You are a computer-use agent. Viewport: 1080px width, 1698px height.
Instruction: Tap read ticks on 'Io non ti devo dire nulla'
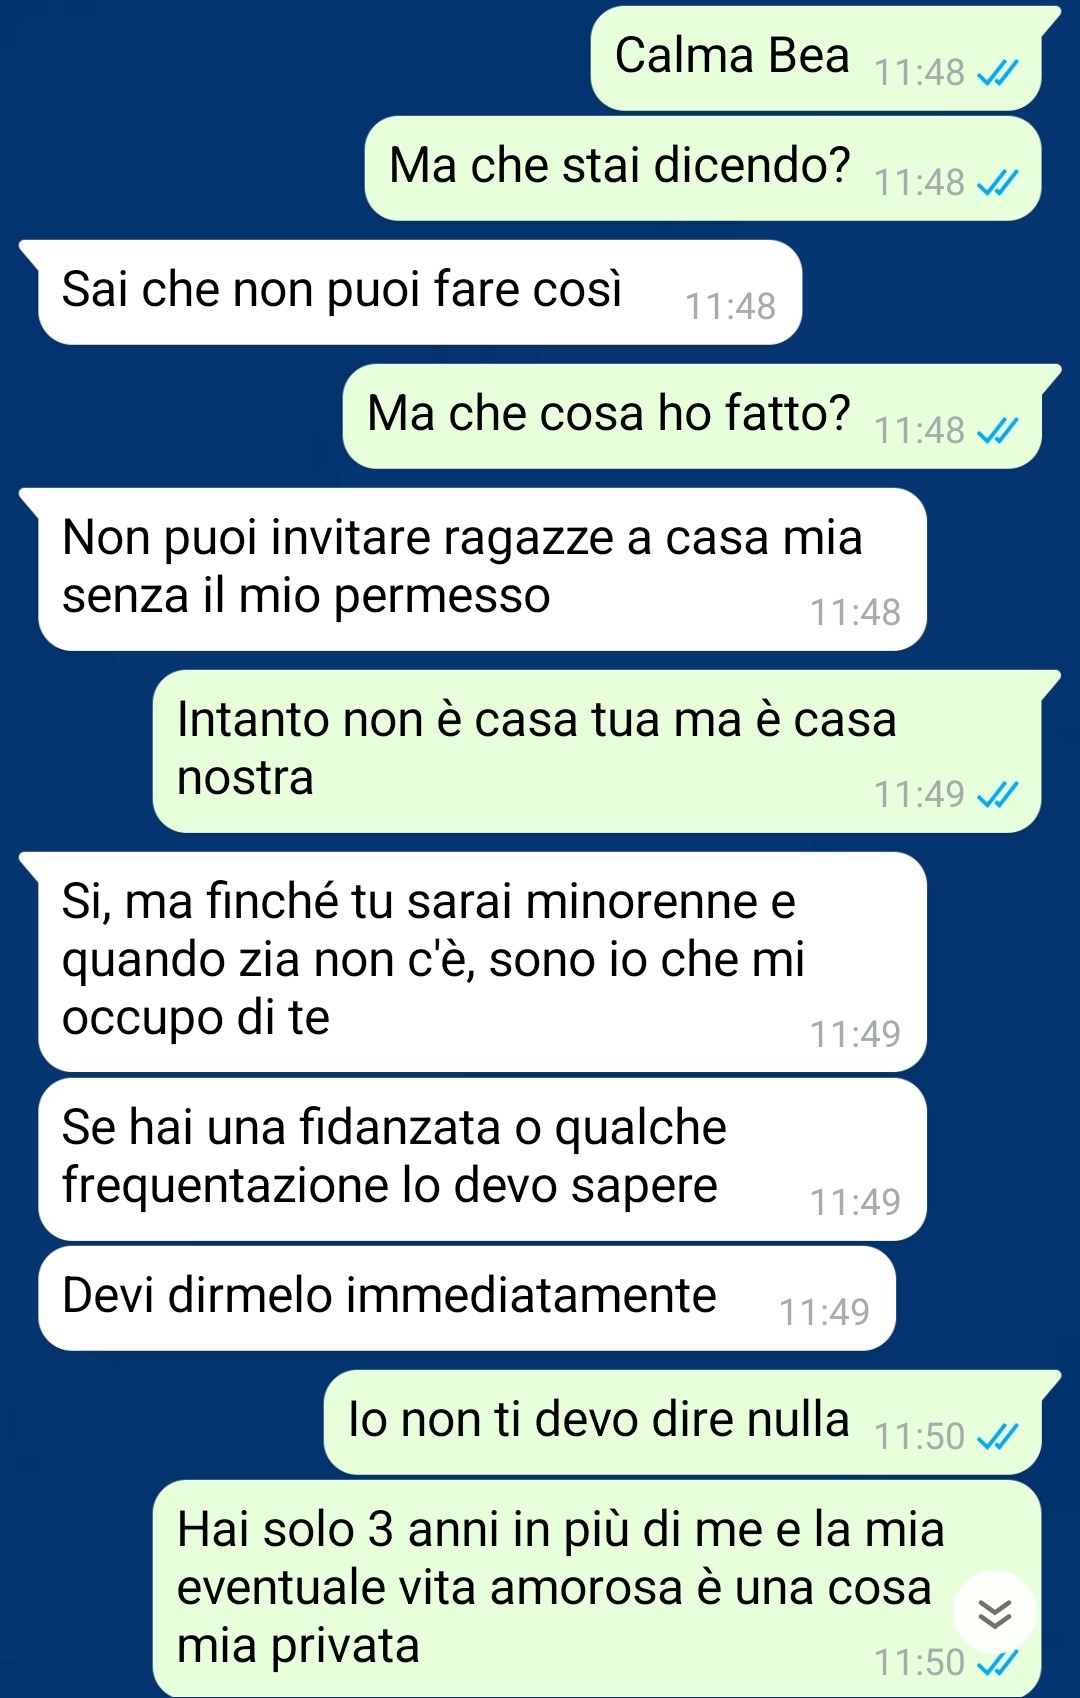point(997,1437)
